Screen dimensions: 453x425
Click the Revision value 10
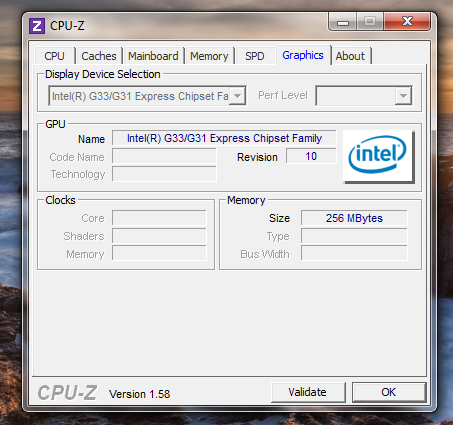311,156
